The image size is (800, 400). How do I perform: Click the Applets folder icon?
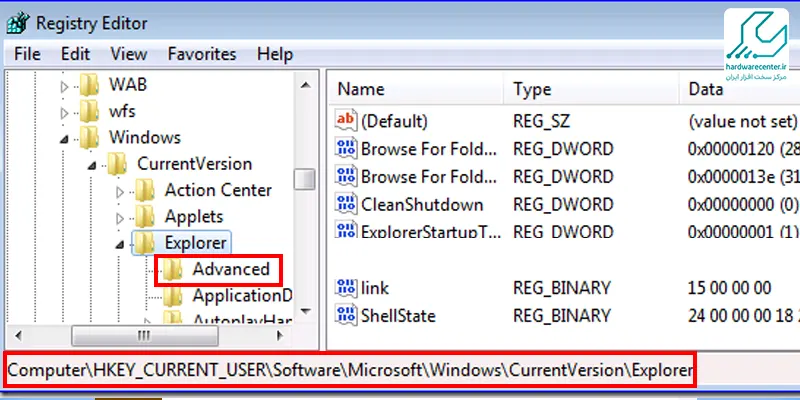click(145, 217)
